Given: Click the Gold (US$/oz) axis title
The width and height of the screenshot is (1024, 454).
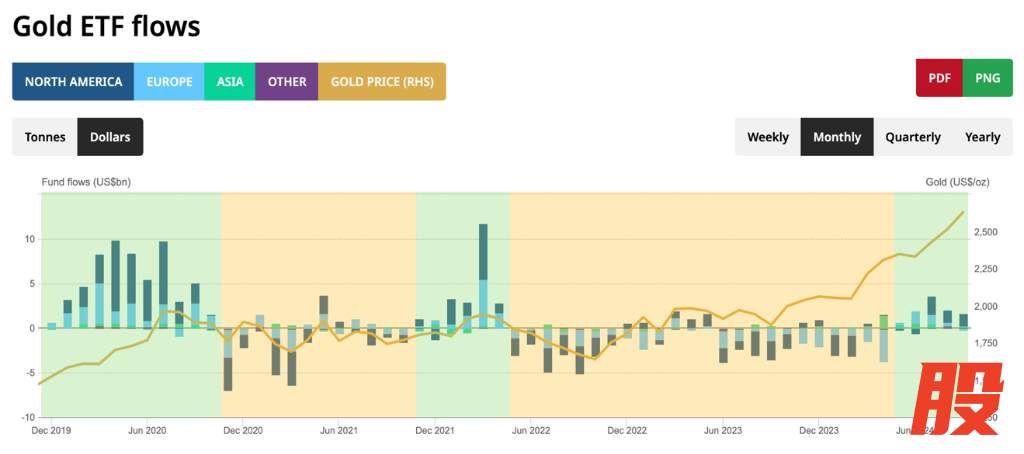Looking at the screenshot, I should tap(956, 181).
